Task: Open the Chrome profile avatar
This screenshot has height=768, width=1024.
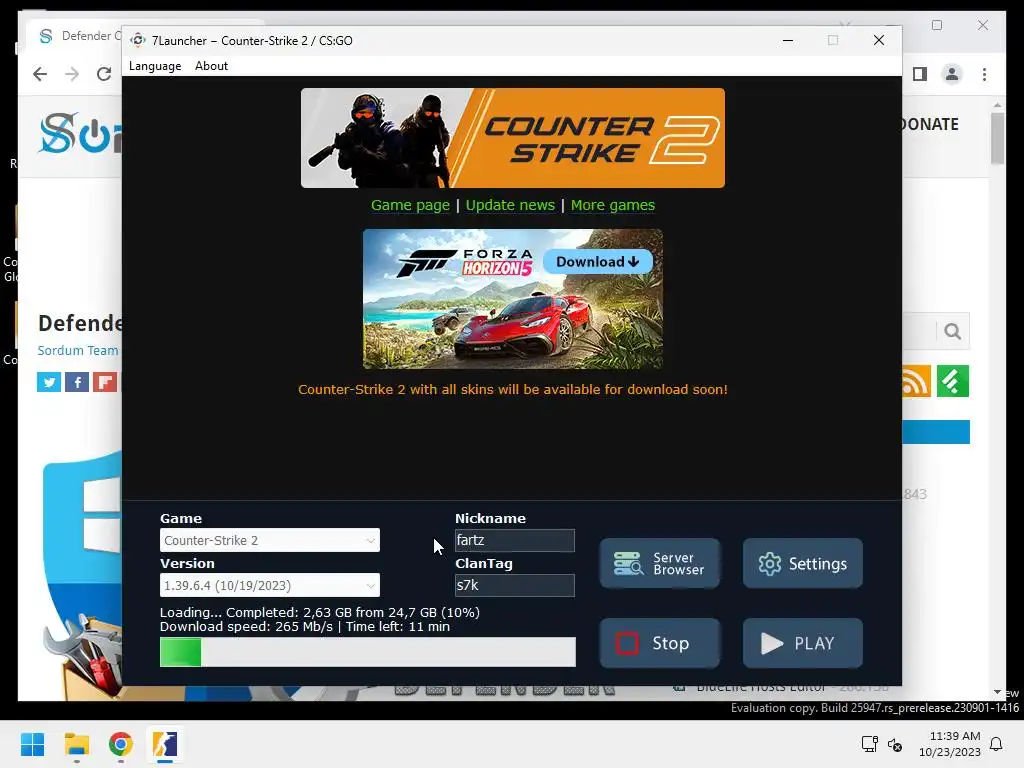Action: 952,74
